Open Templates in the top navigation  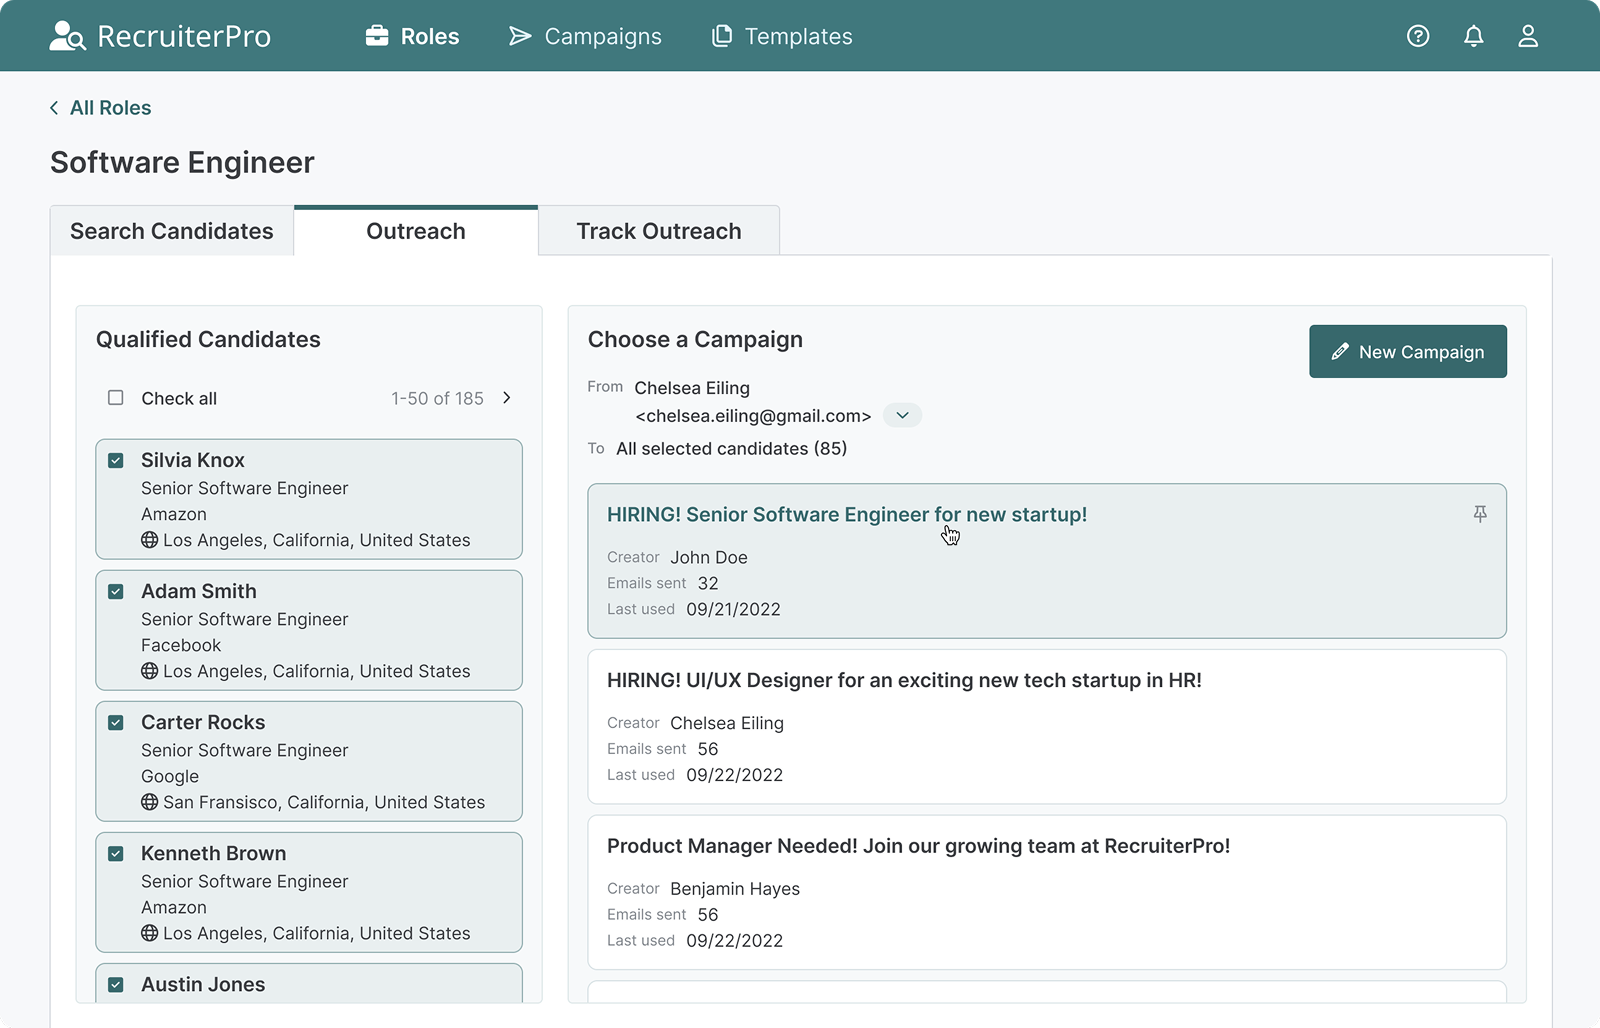pyautogui.click(x=782, y=36)
